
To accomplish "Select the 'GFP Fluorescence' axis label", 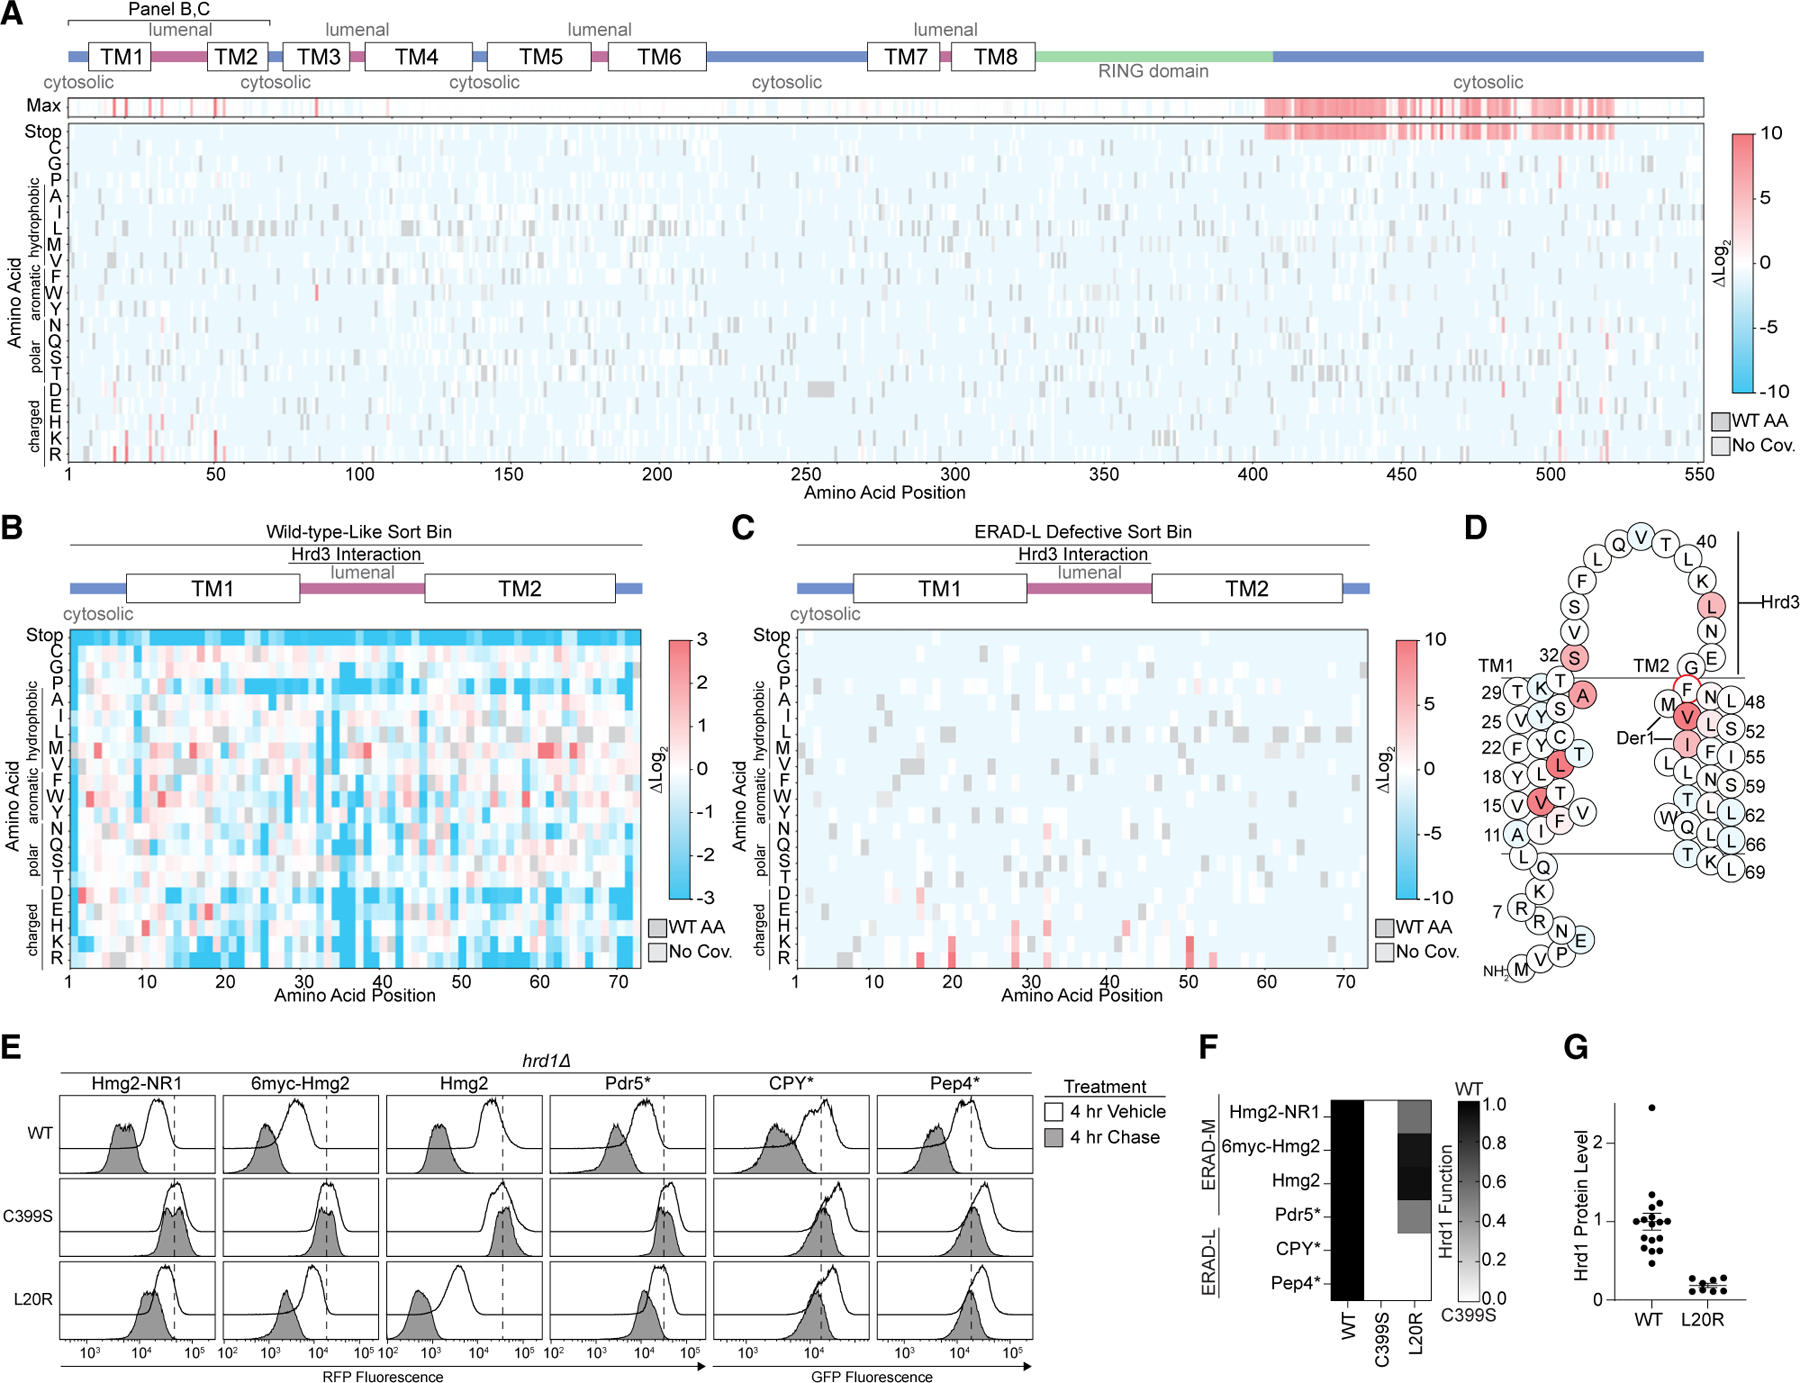I will [872, 1376].
